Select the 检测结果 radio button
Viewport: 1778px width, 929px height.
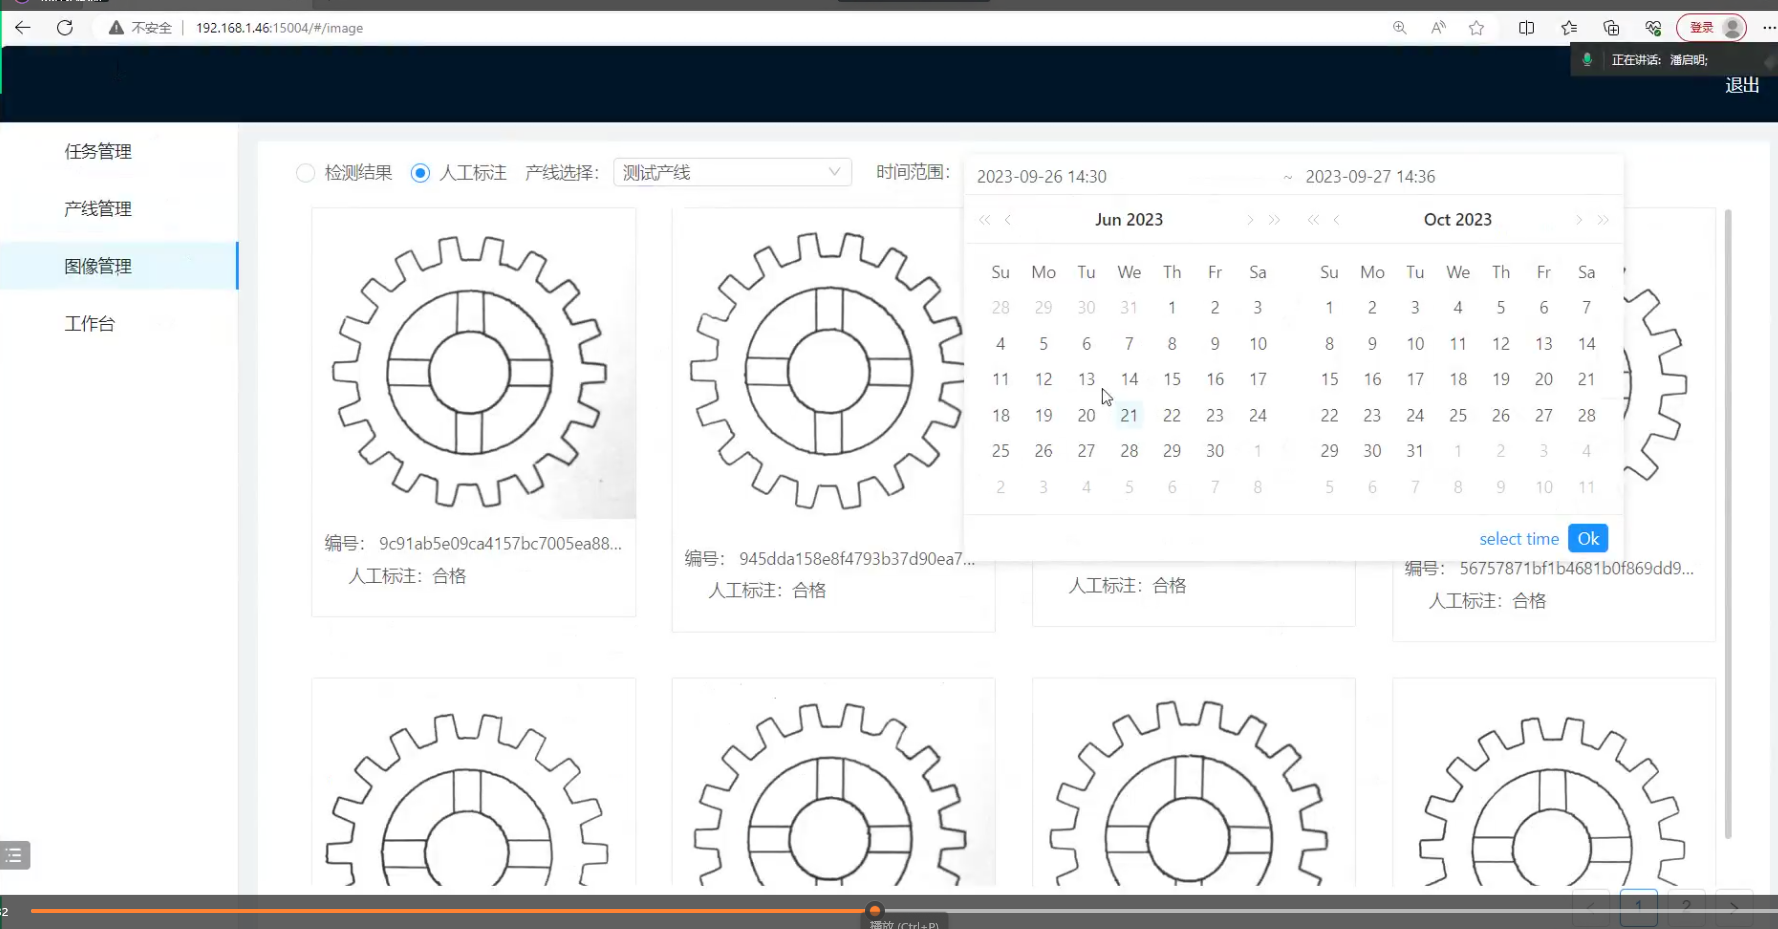click(x=306, y=173)
